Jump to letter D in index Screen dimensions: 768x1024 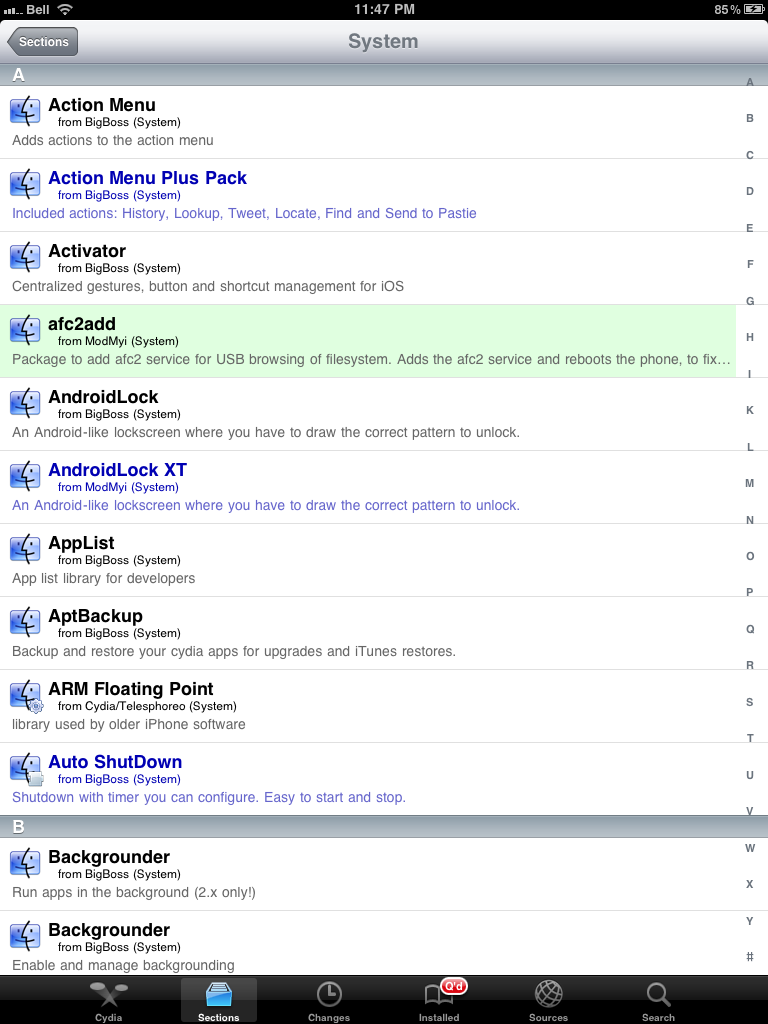(x=750, y=191)
